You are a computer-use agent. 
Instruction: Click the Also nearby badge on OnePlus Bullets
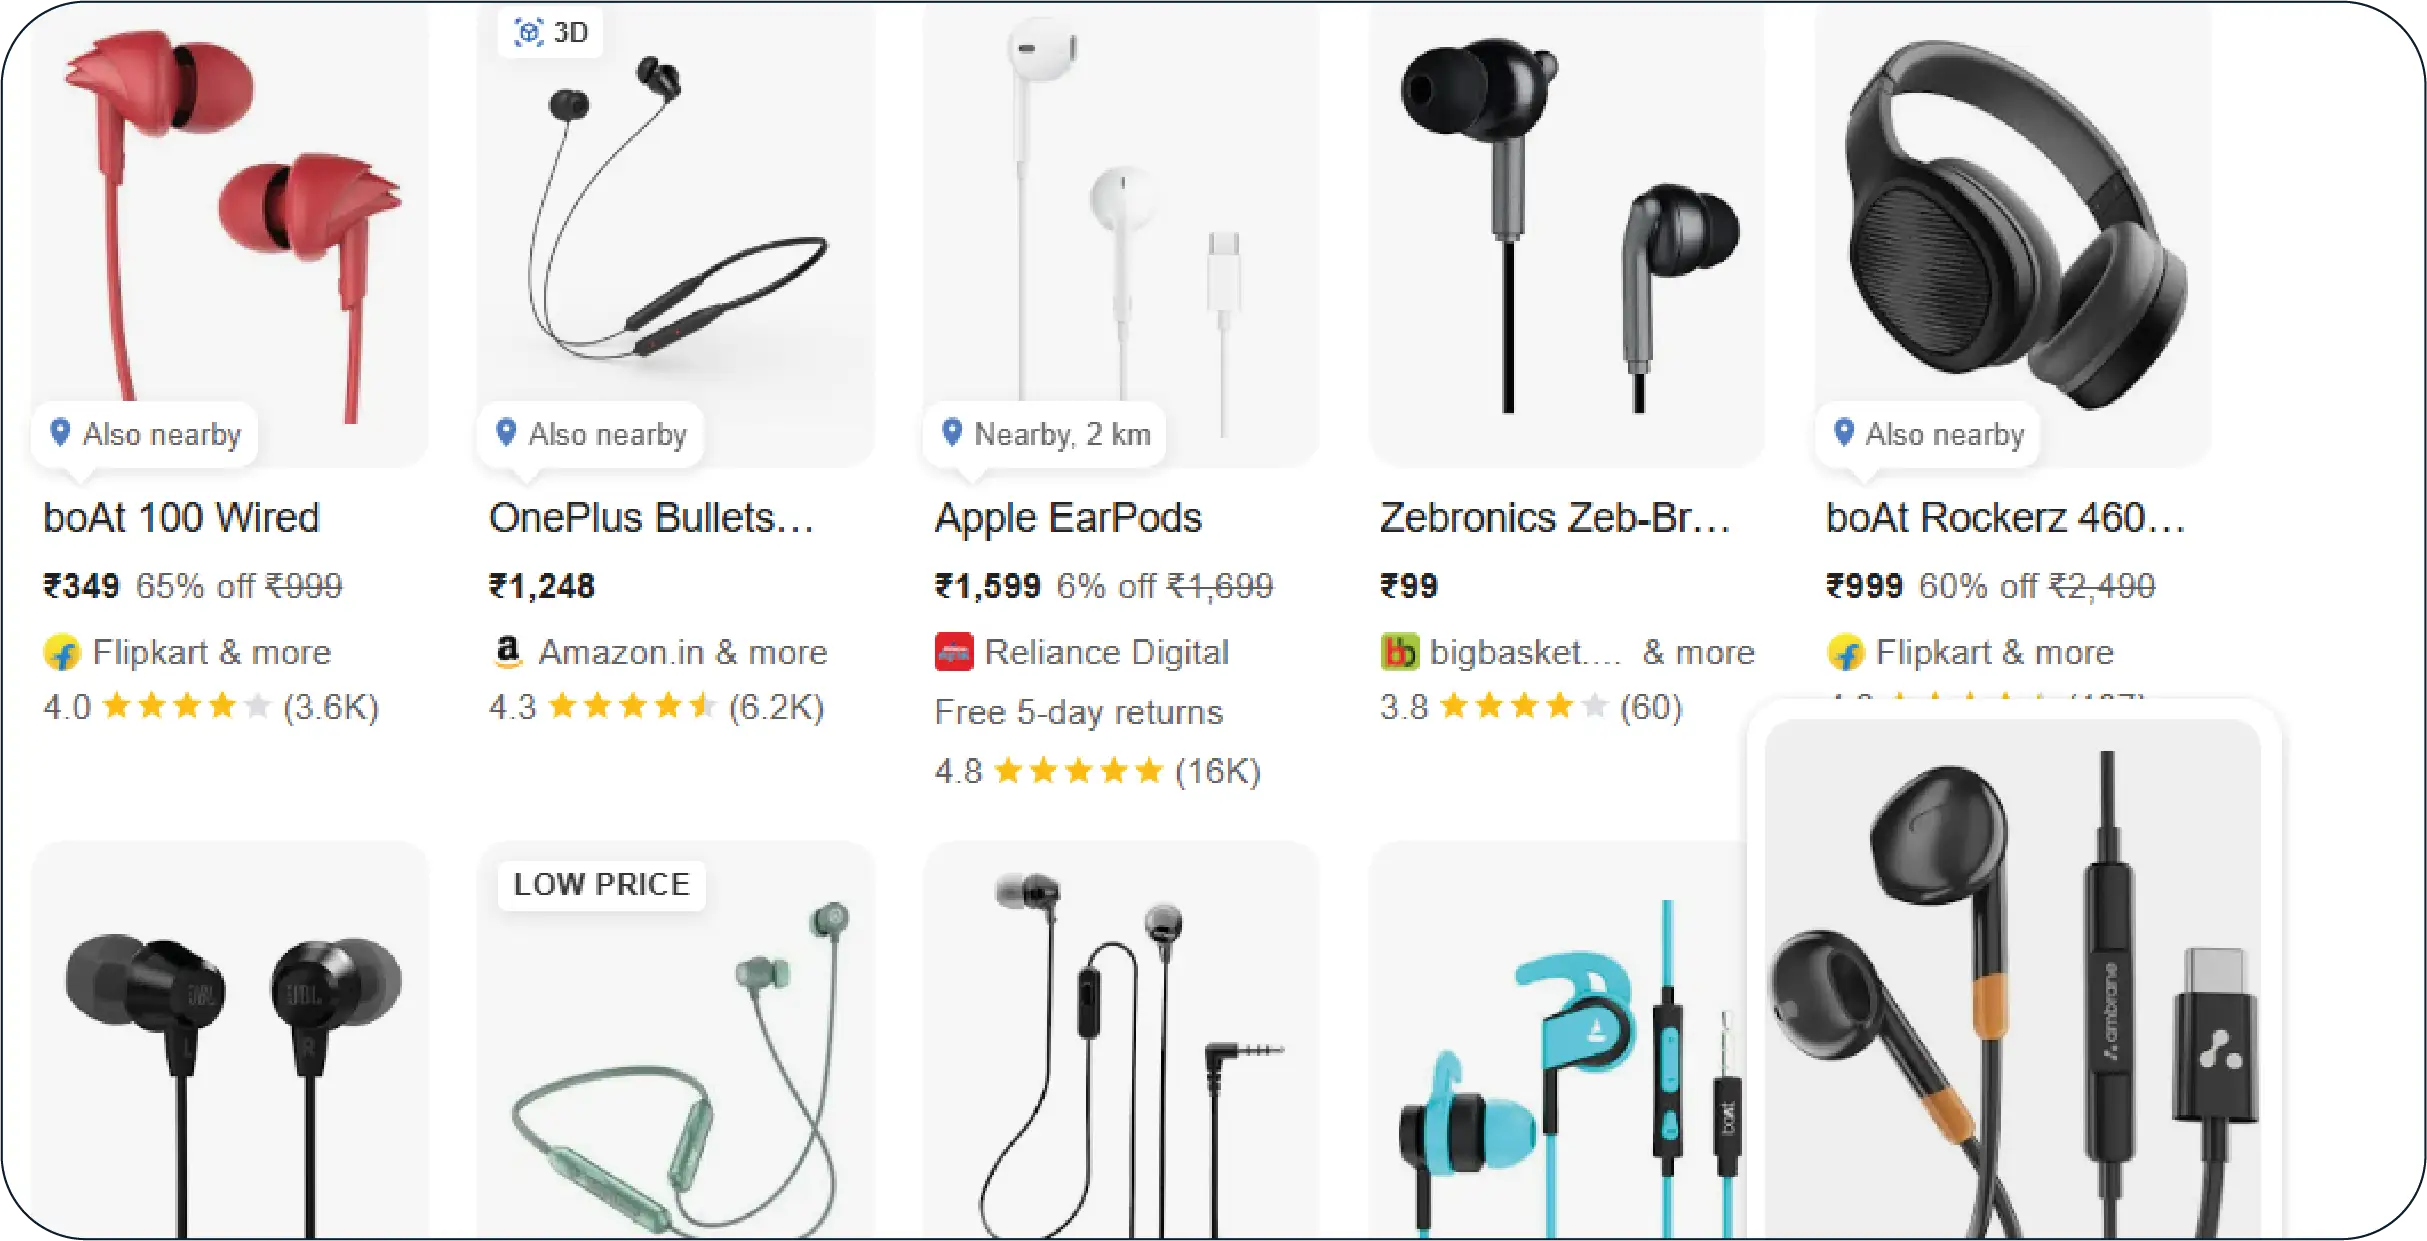pos(591,434)
